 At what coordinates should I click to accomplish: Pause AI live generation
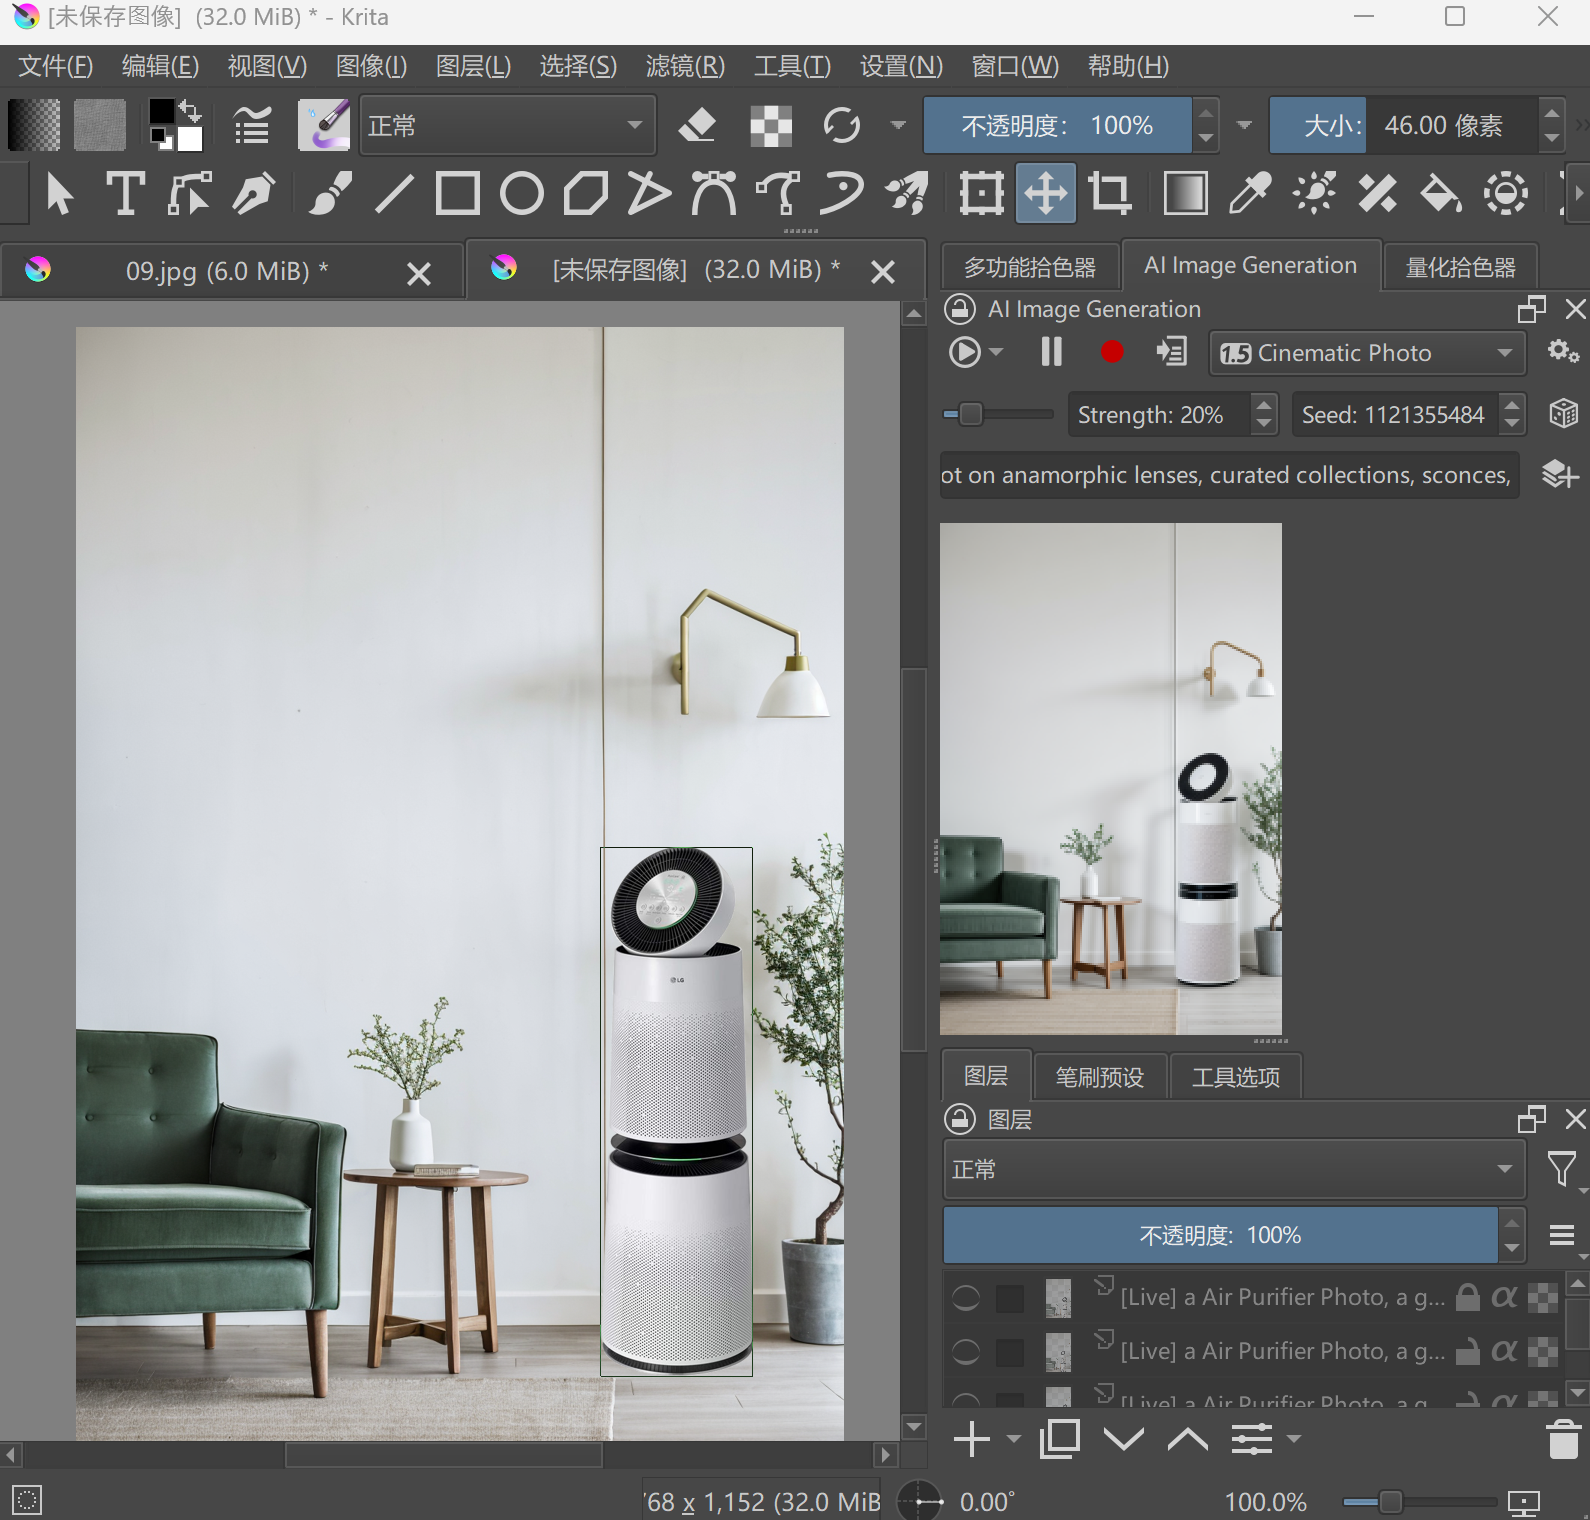coord(1051,352)
